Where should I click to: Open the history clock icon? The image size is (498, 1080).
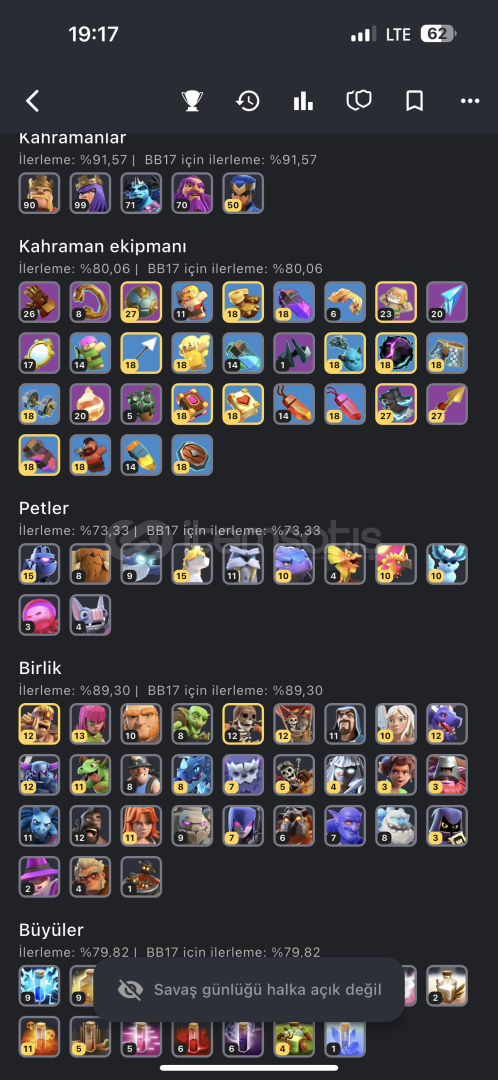247,101
